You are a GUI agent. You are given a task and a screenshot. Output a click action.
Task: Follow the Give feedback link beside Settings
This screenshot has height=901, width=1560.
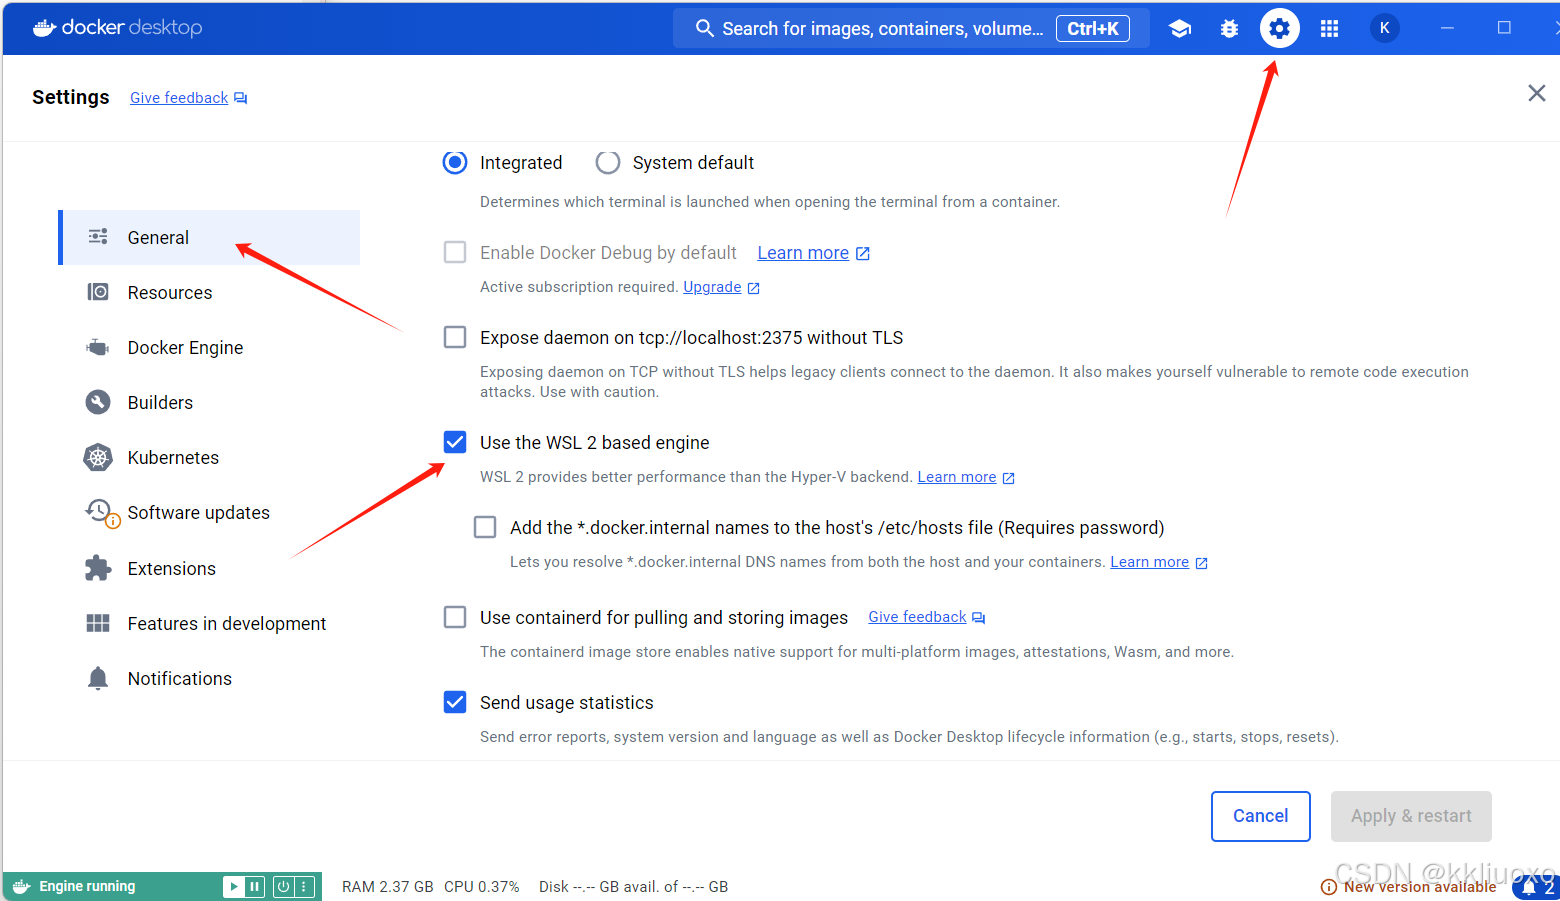pyautogui.click(x=179, y=98)
